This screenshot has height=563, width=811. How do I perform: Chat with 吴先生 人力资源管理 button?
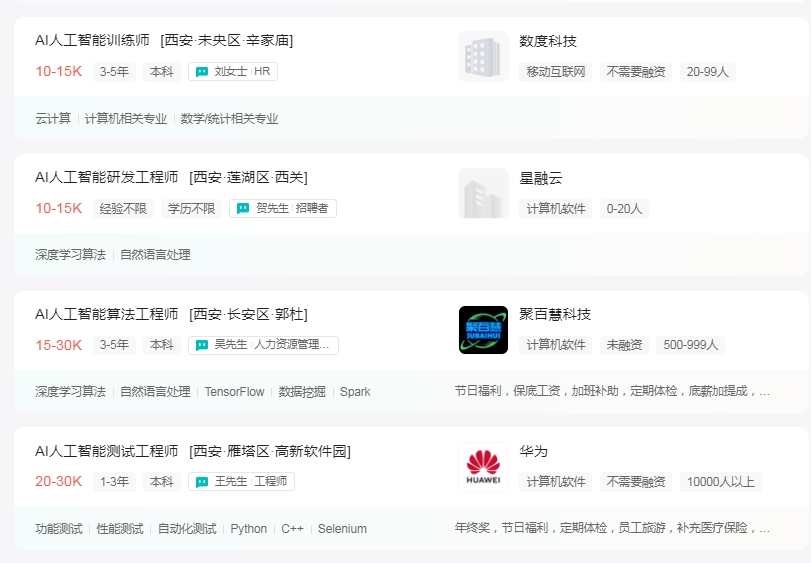[263, 345]
